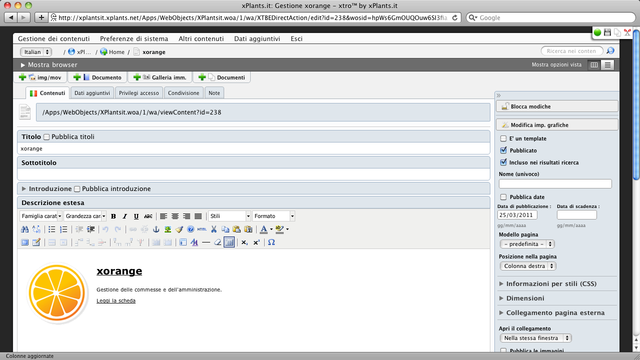
Task: Open Altri contenuti menu
Action: pos(201,39)
